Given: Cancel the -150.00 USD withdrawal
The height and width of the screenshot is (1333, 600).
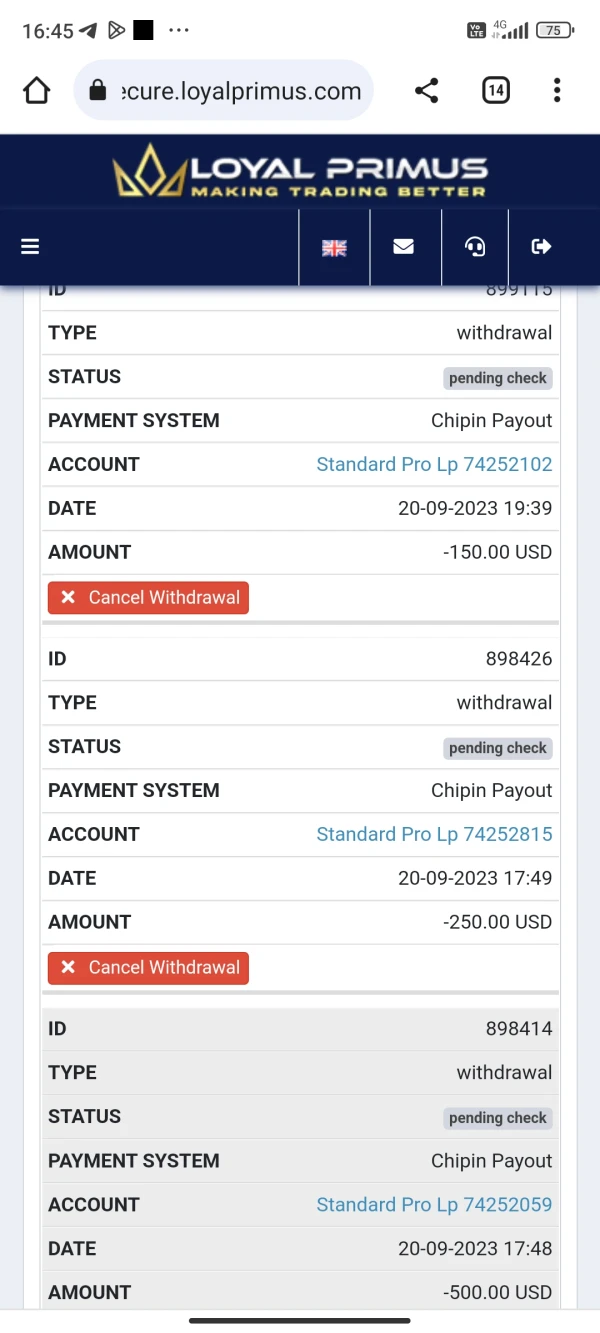Looking at the screenshot, I should point(148,597).
